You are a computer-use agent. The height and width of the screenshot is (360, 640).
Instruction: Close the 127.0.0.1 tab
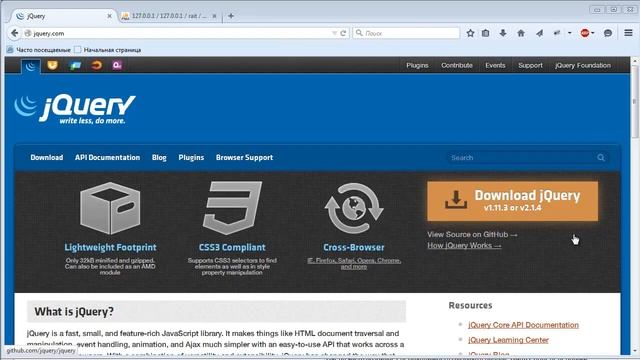(214, 16)
